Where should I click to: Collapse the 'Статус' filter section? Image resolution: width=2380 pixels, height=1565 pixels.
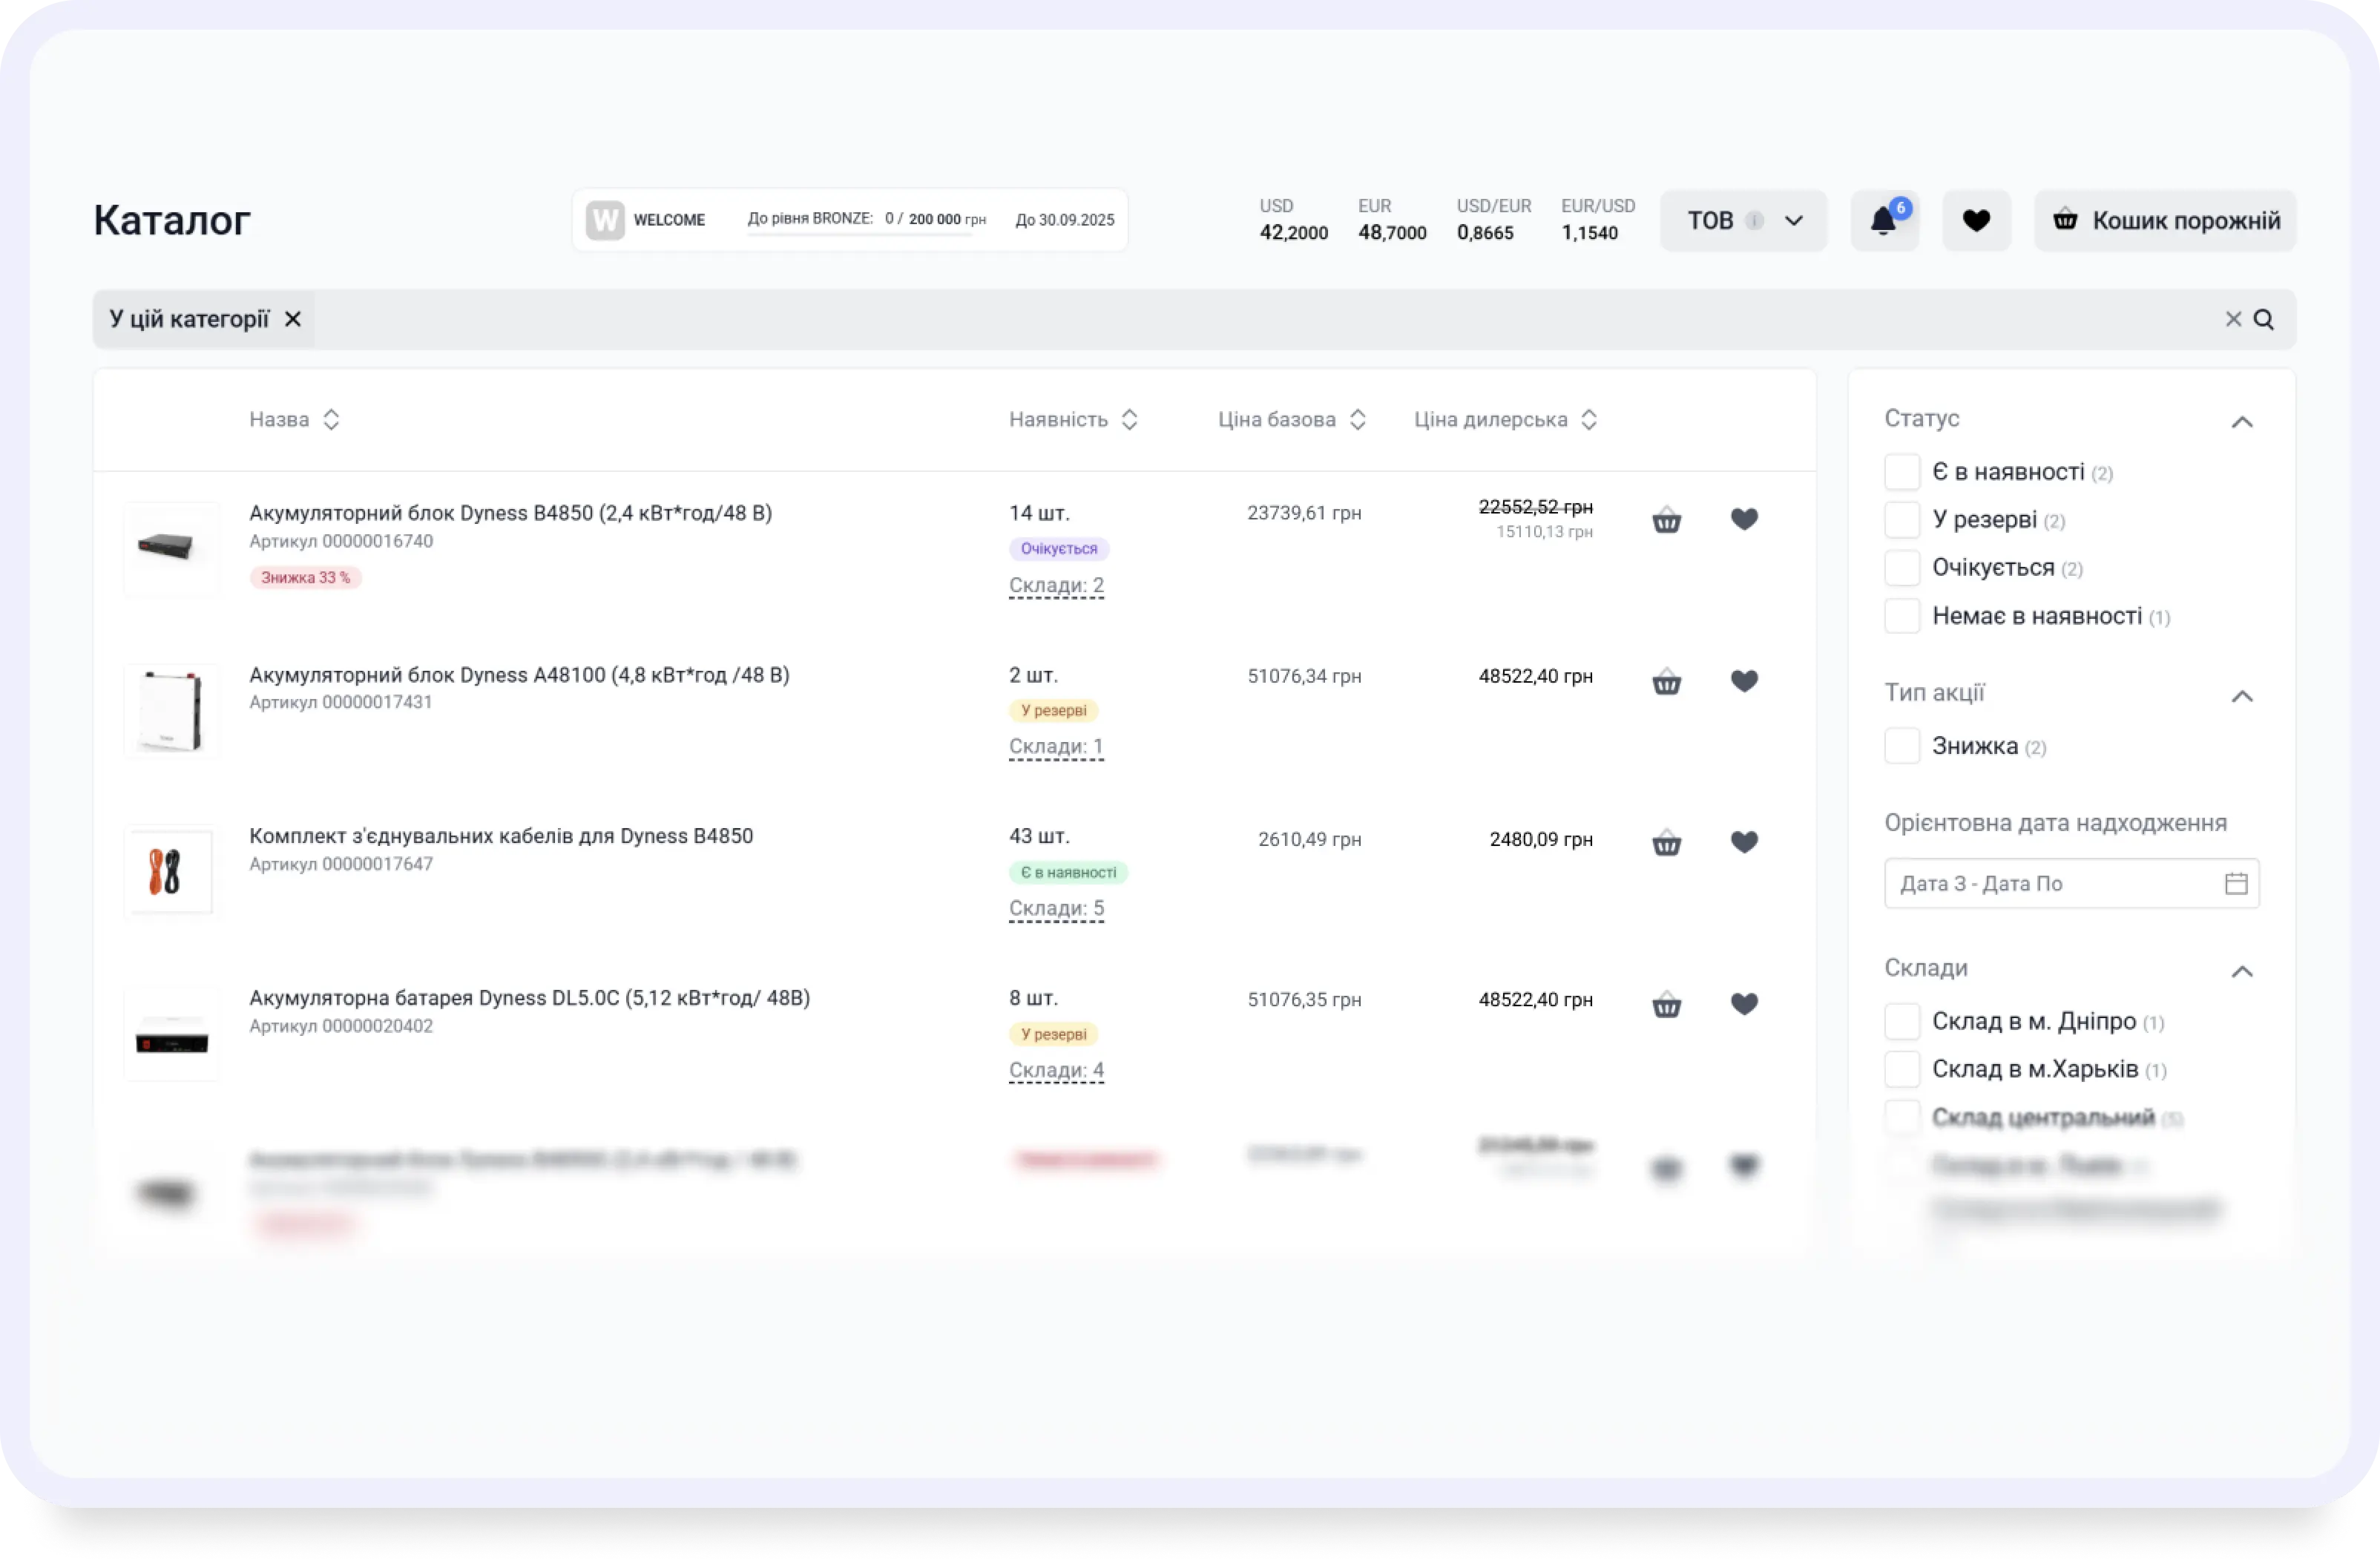2242,422
